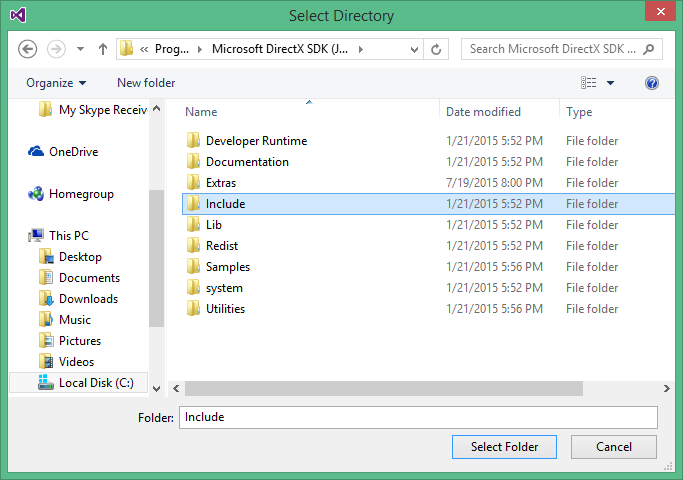683x480 pixels.
Task: Expand chevron after Prog... breadcrumb
Action: [200, 49]
